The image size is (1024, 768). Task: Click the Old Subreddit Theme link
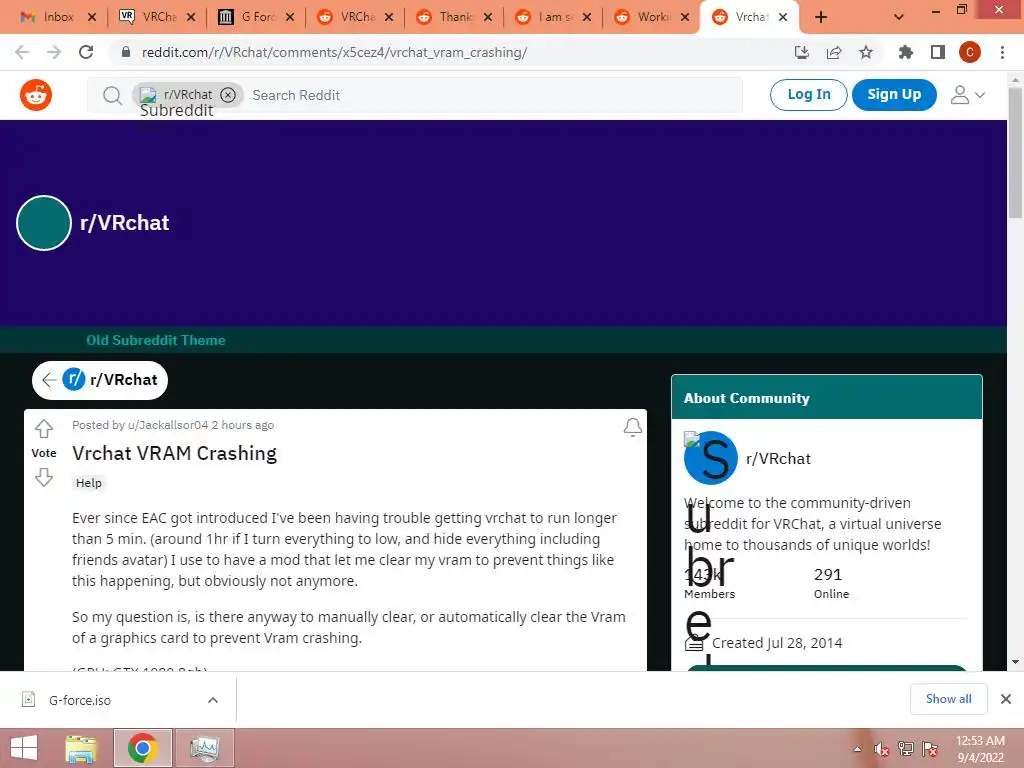click(x=155, y=340)
